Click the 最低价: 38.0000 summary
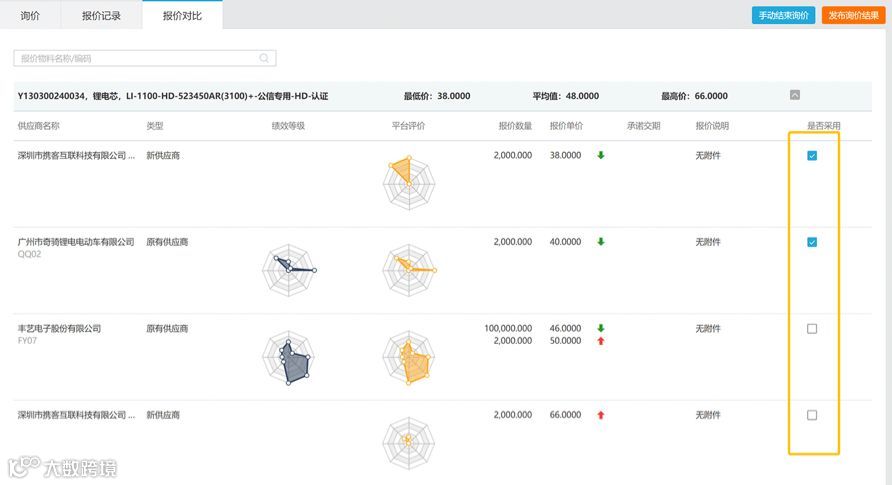 coord(437,96)
